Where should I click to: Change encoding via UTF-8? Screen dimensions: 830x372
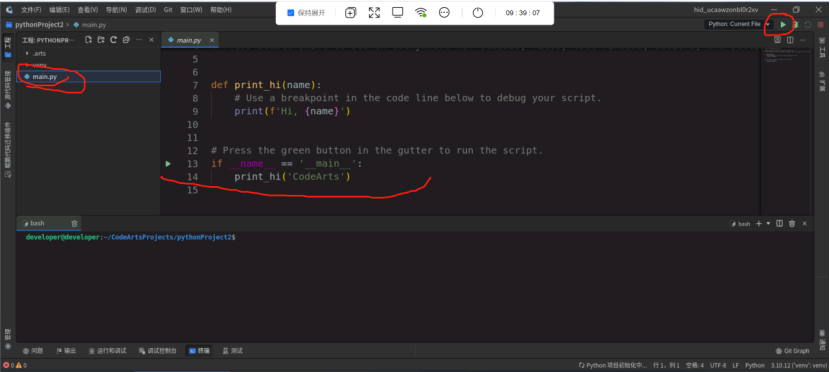click(x=718, y=365)
